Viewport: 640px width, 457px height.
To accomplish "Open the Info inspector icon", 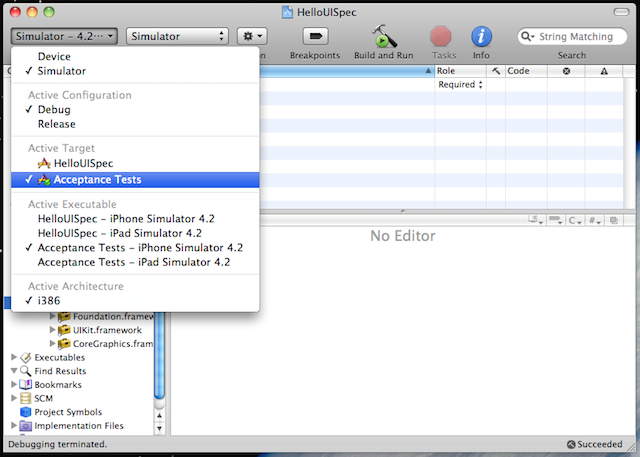I will point(481,36).
